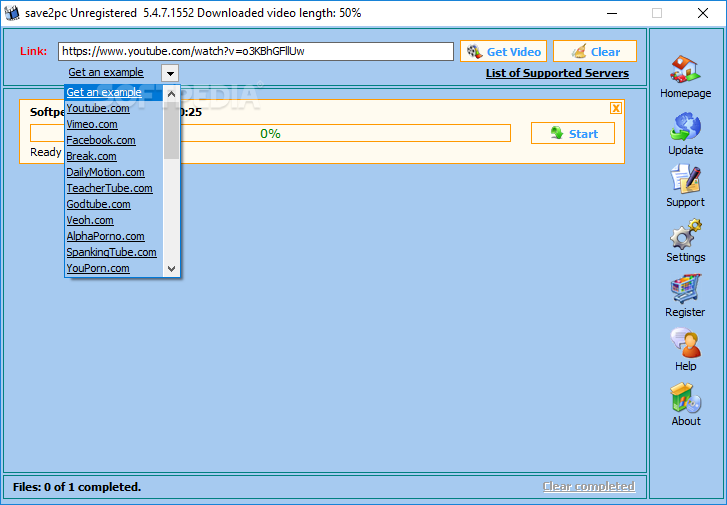The height and width of the screenshot is (505, 727).
Task: Click the dropdown list scroll down arrow
Action: pyautogui.click(x=172, y=268)
